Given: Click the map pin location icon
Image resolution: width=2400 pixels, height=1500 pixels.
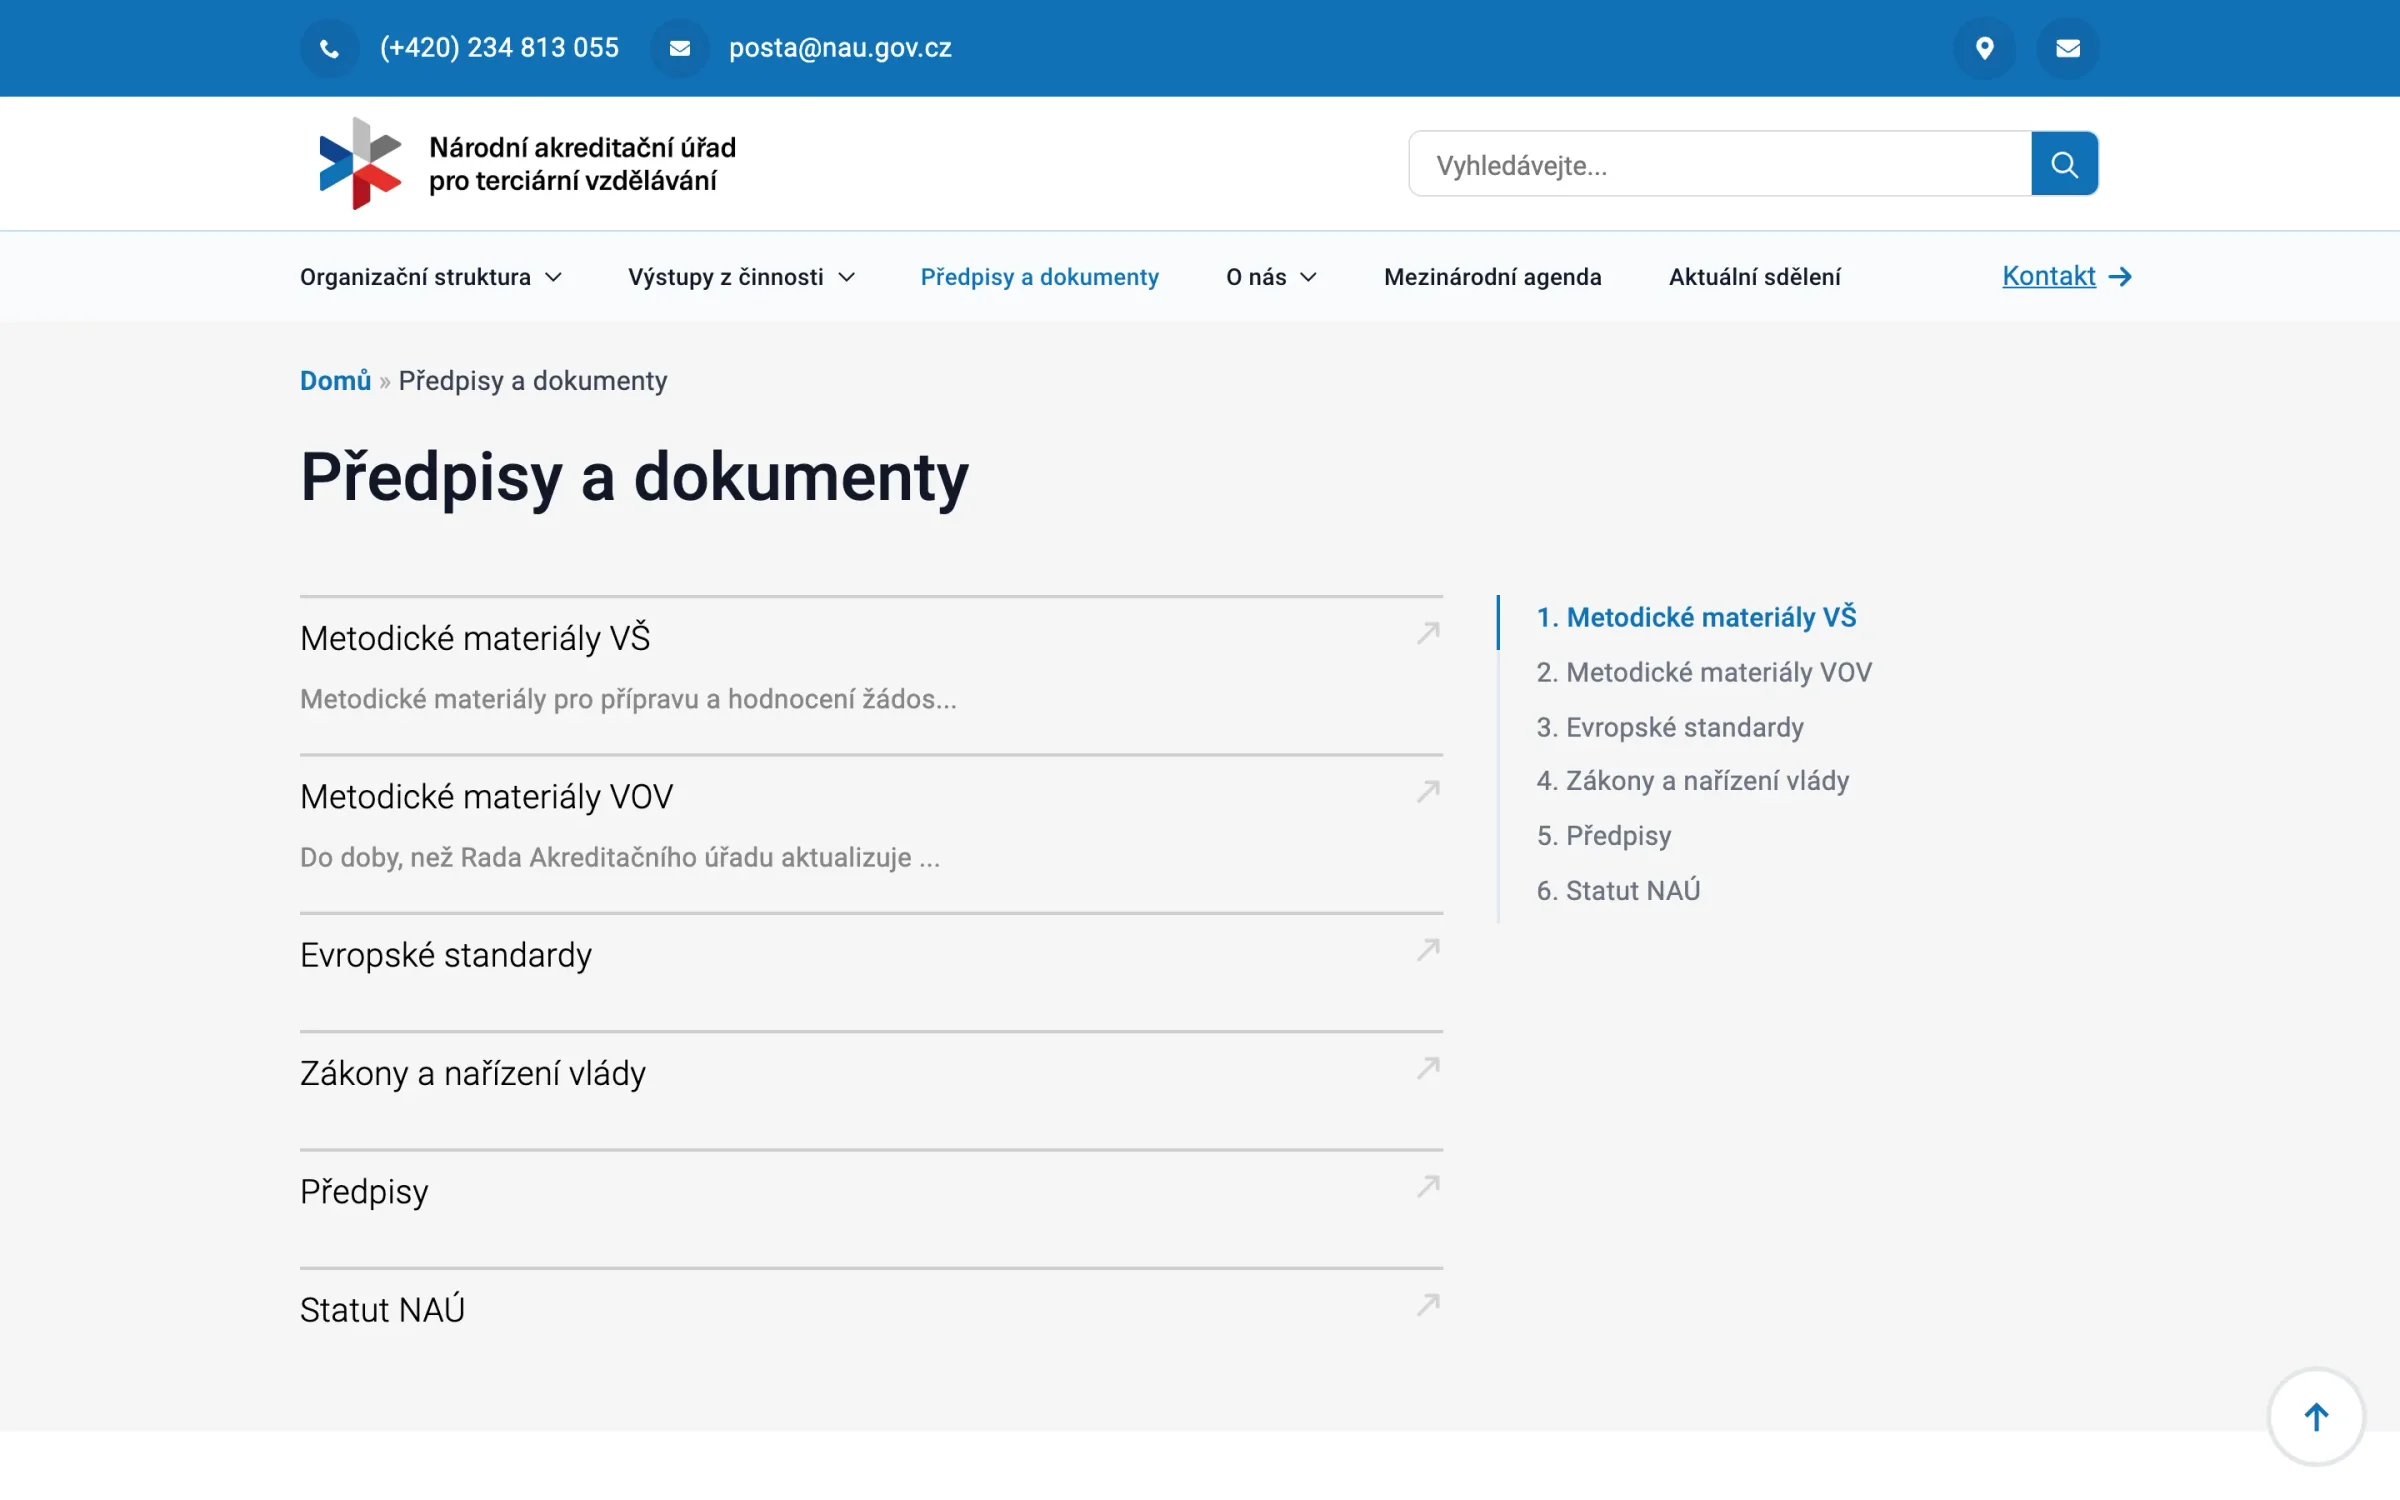Looking at the screenshot, I should tap(1985, 48).
